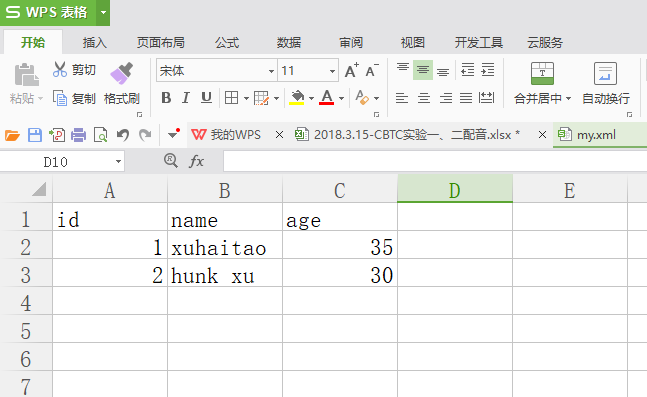647x397 pixels.
Task: Close the 2018.3.15-CBTC xlsx tab
Action: [542, 135]
